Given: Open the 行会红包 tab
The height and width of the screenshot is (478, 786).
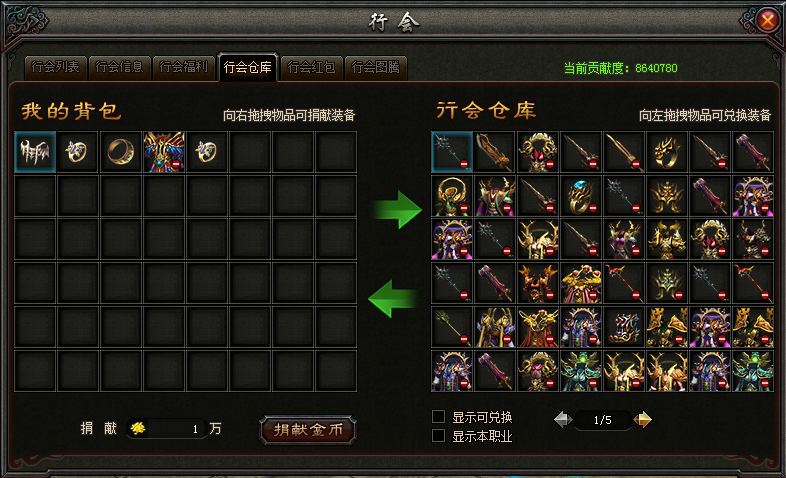Looking at the screenshot, I should point(312,67).
